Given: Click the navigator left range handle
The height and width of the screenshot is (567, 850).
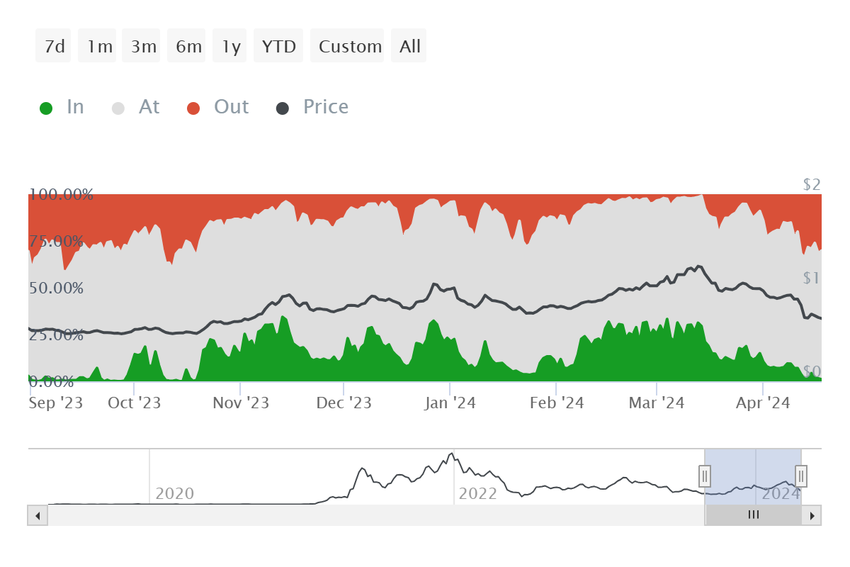Looking at the screenshot, I should (x=705, y=476).
